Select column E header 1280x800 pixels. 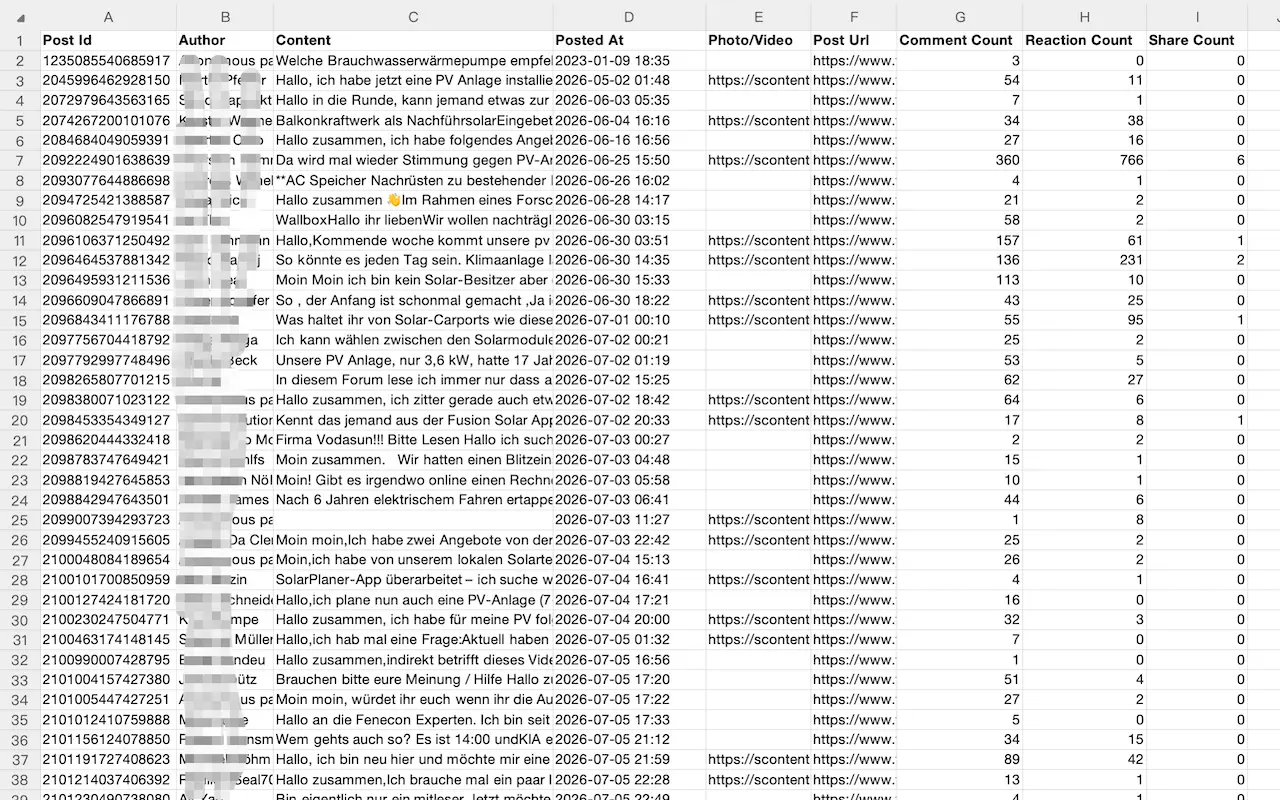[x=758, y=17]
